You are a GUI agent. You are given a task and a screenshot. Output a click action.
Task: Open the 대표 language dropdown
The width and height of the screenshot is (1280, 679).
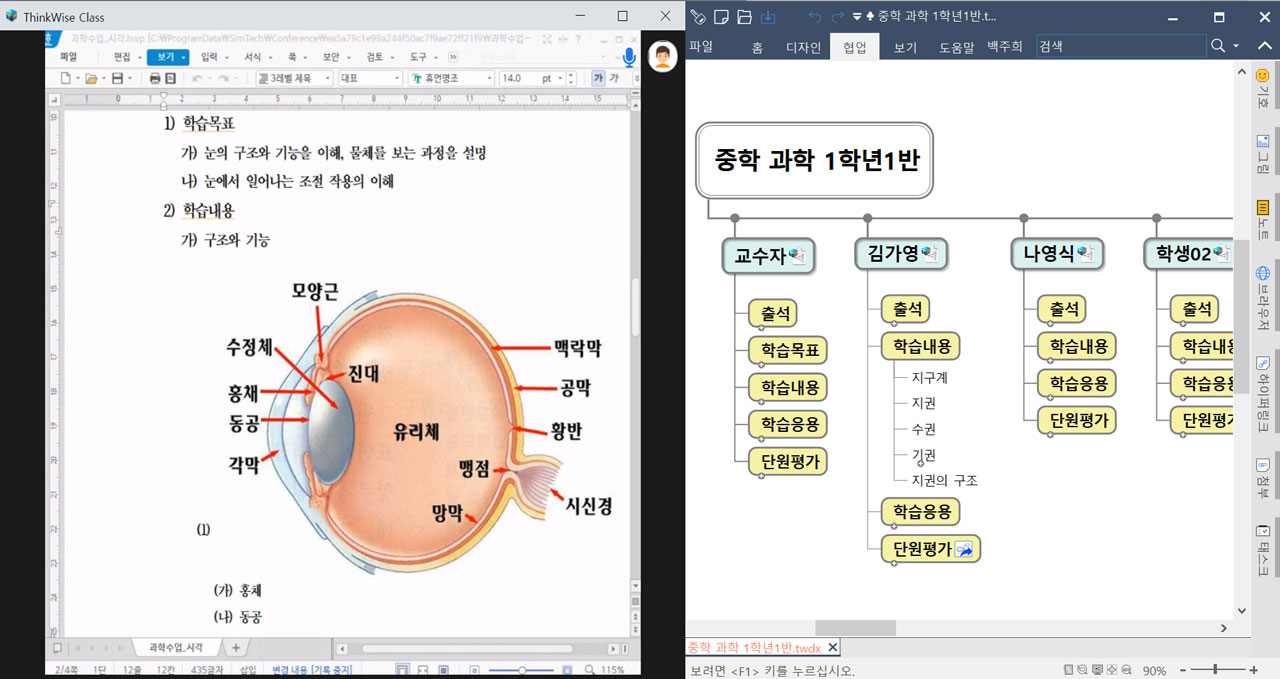370,78
